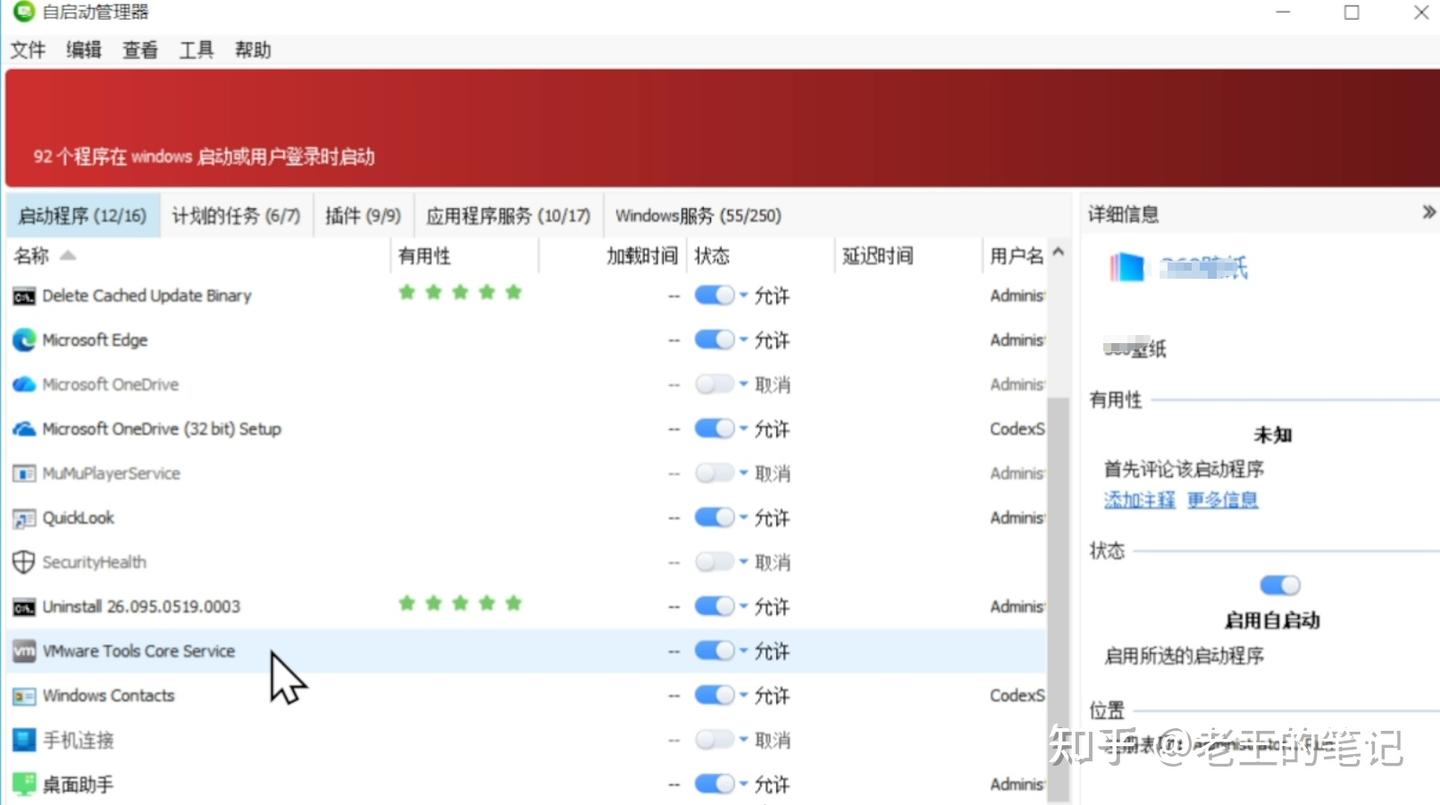Screen dimensions: 1440x805
Task: Click the list's vertical scrollbar thumb
Action: pyautogui.click(x=1058, y=600)
